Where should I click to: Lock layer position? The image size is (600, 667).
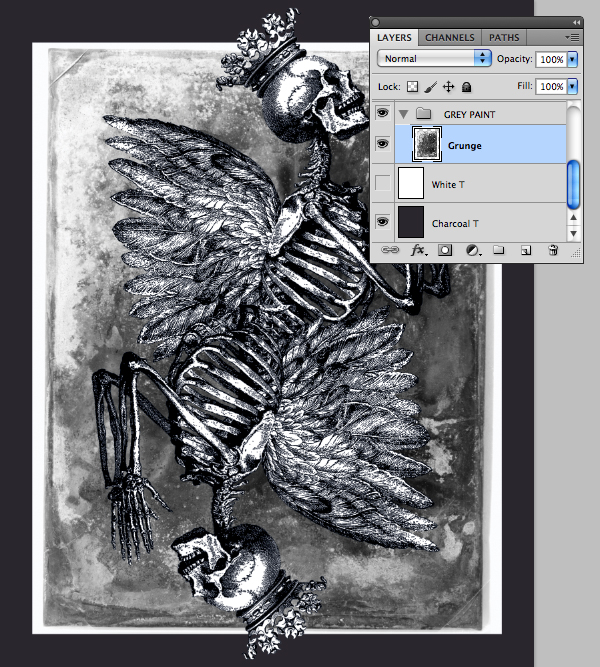449,87
